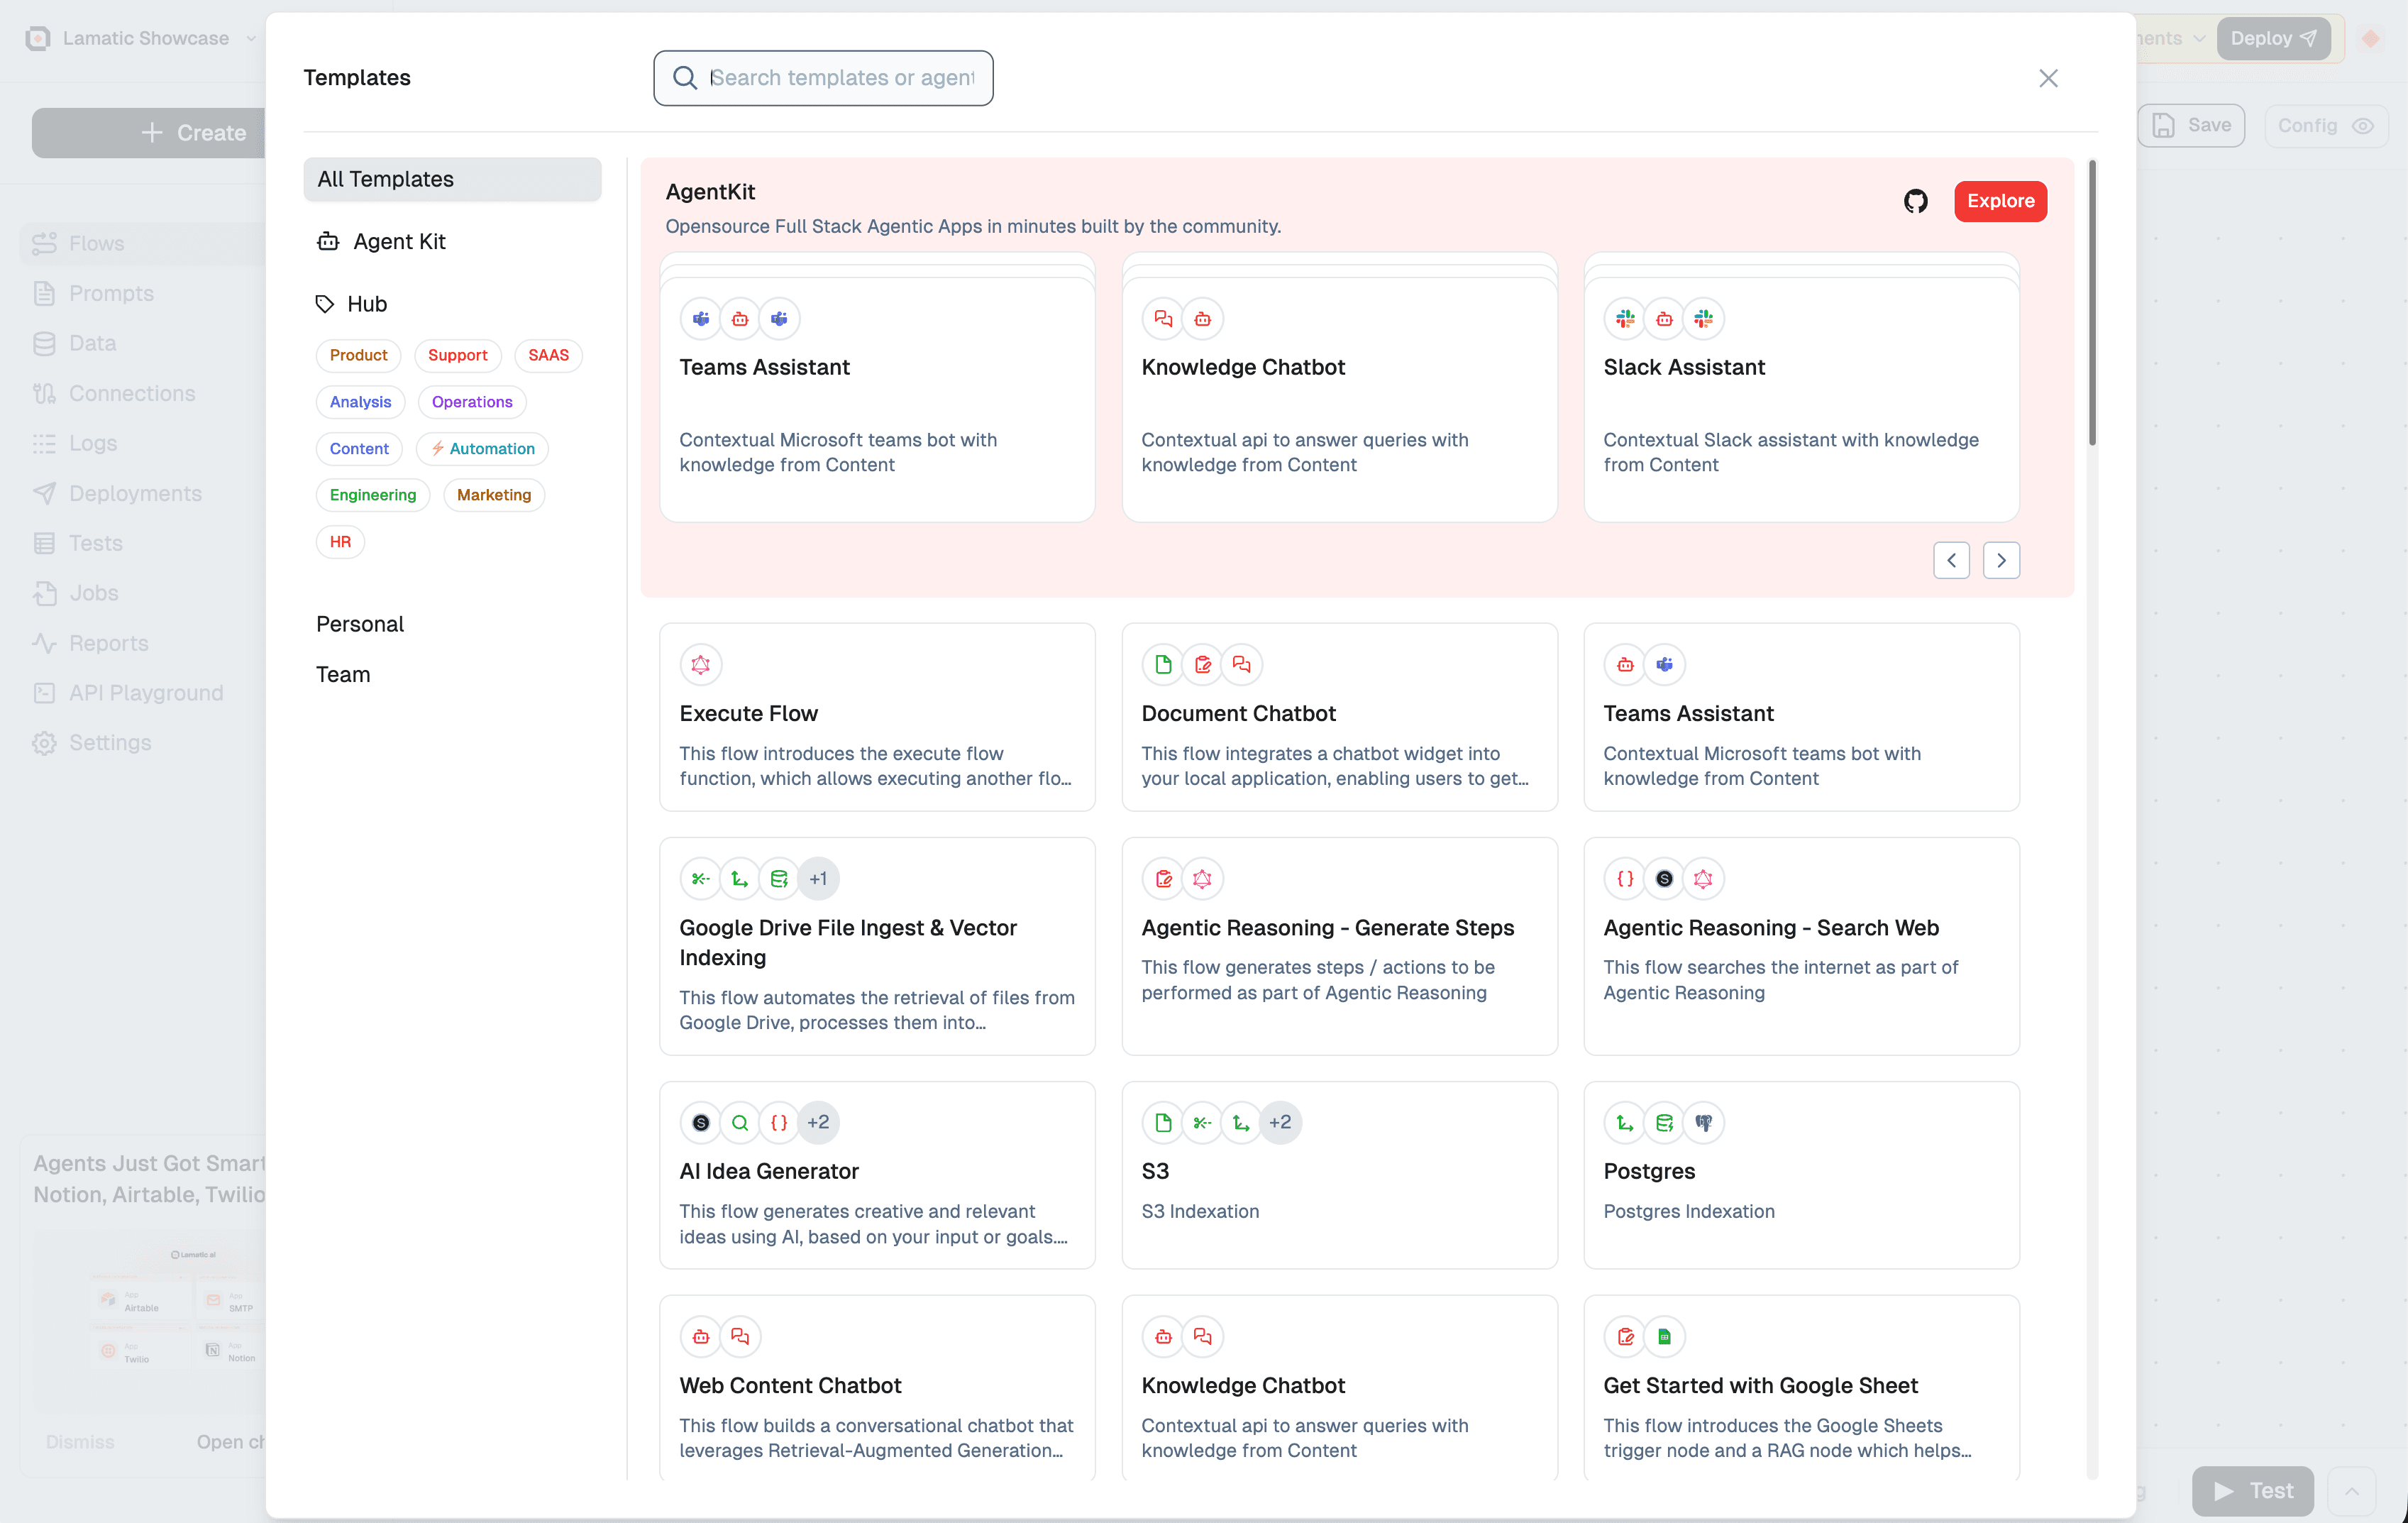The height and width of the screenshot is (1523, 2408).
Task: Click the Postgres elephant icon
Action: pos(1703,1122)
